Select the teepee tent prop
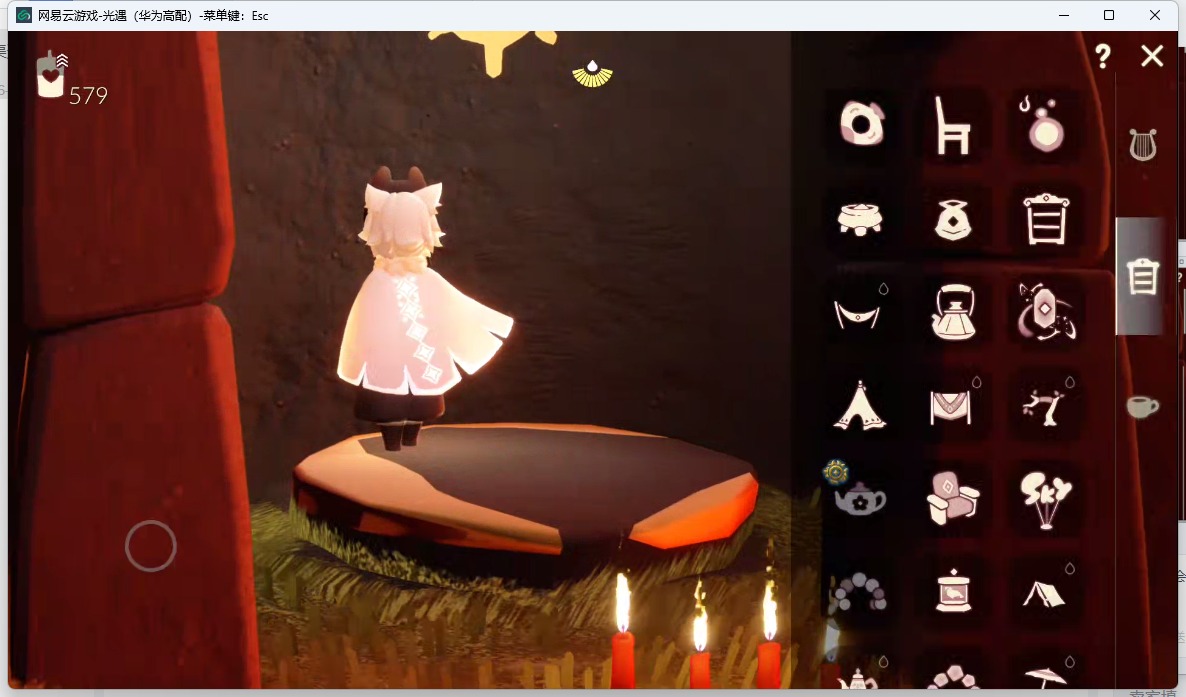 (859, 406)
